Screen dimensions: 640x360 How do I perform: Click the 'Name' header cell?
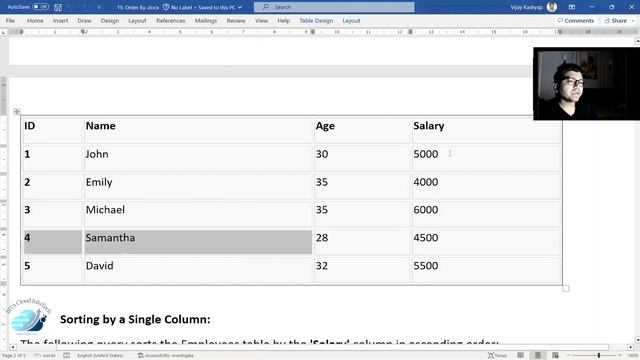[x=198, y=130]
